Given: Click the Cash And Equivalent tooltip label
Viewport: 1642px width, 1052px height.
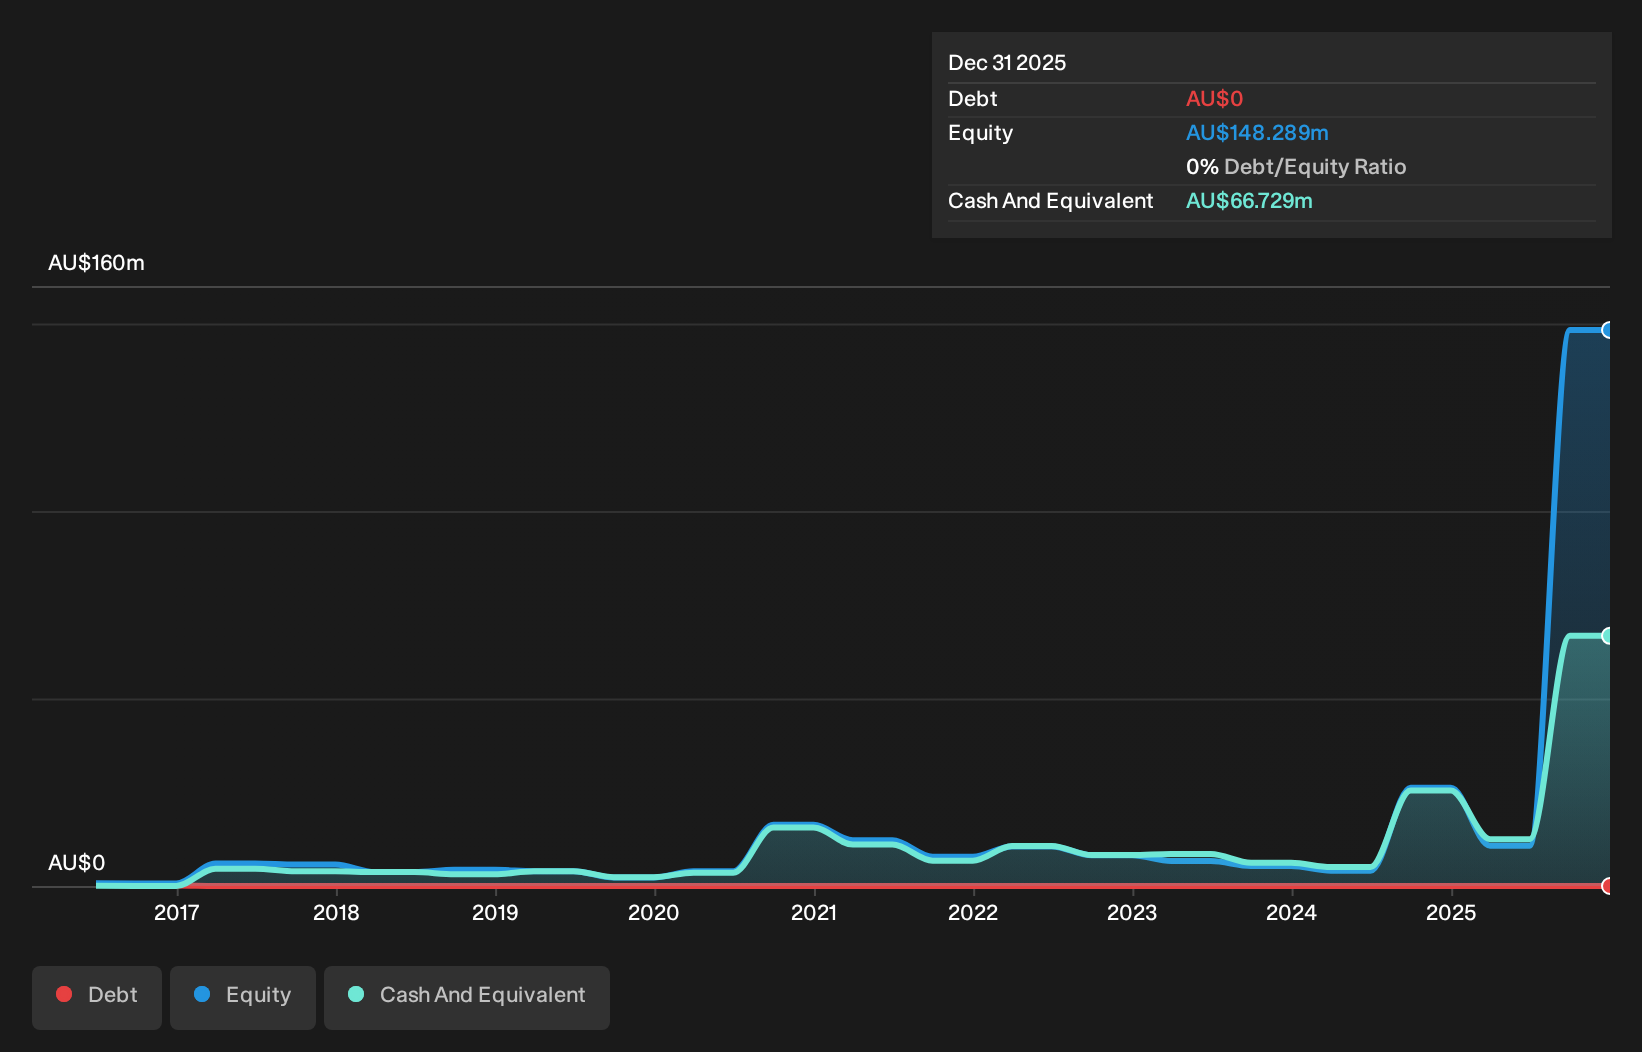Looking at the screenshot, I should [x=1050, y=201].
